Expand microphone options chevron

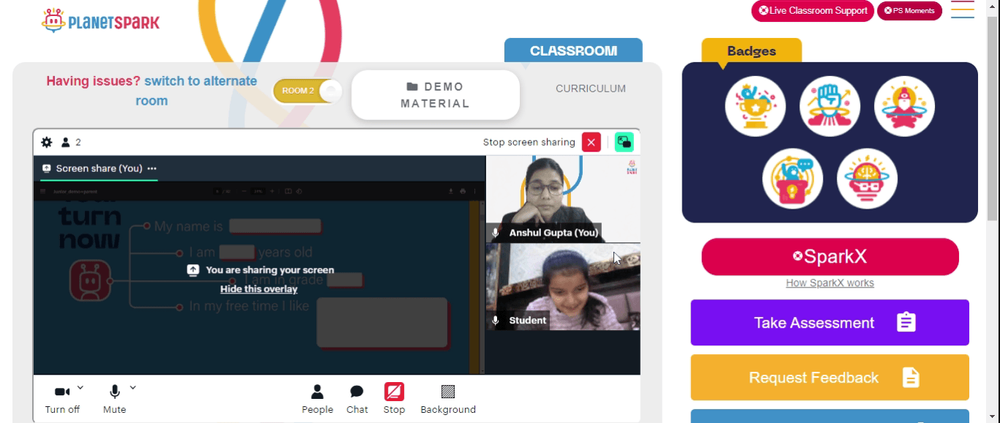tap(133, 387)
